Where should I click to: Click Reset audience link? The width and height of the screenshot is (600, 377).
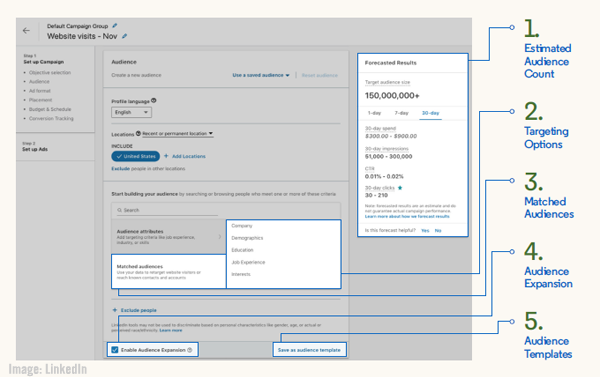[320, 75]
